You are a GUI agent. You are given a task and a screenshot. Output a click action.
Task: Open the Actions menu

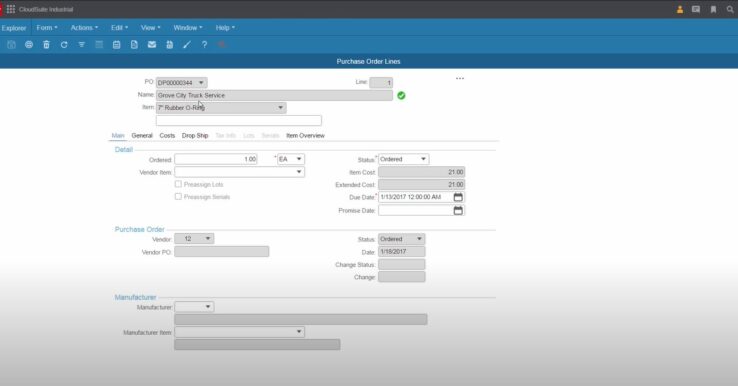point(84,28)
